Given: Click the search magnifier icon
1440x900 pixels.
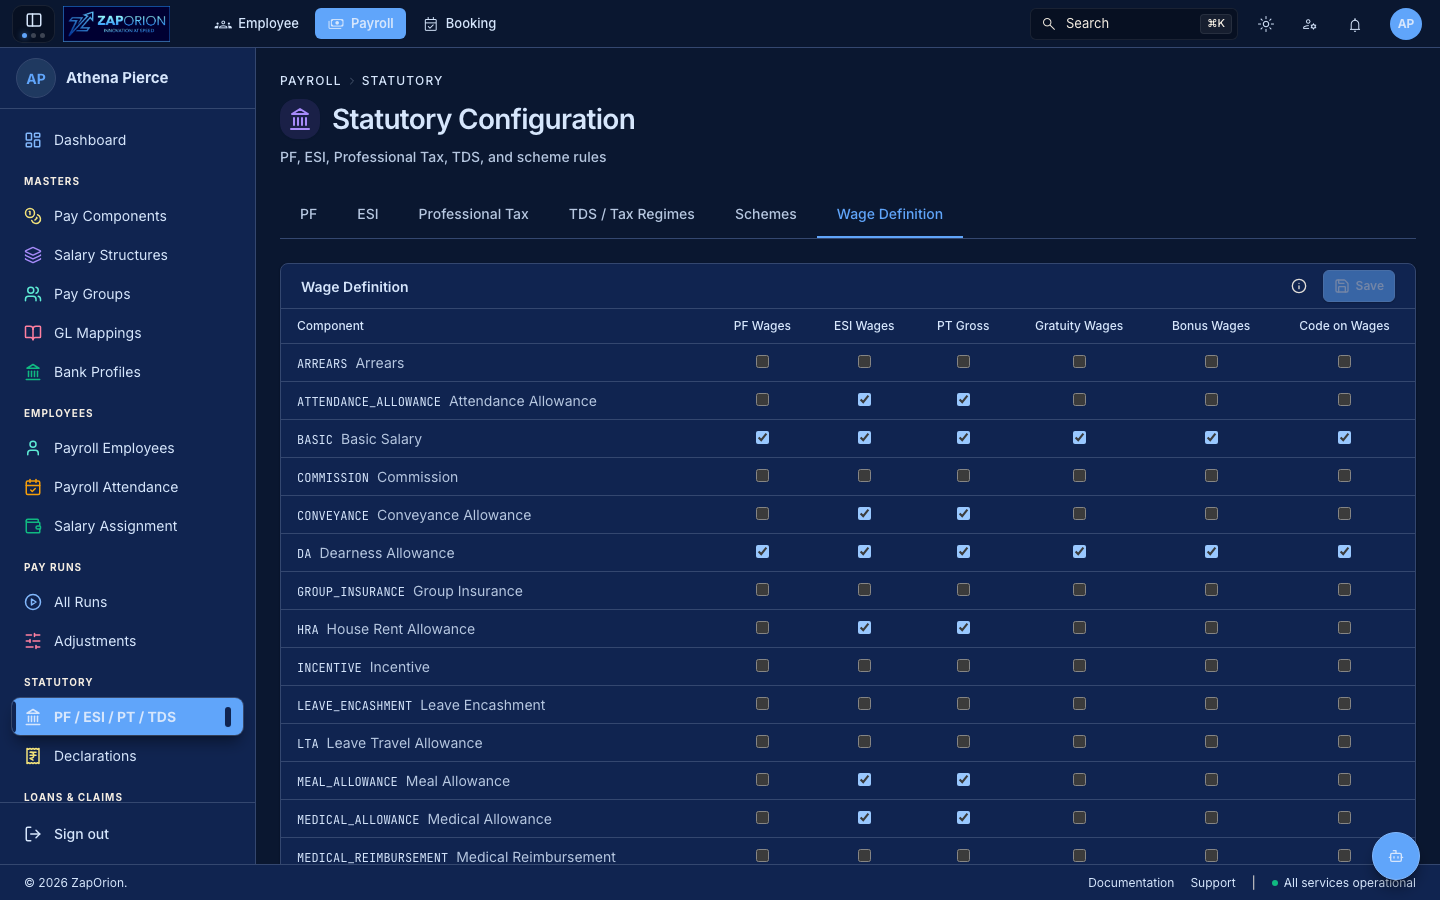Looking at the screenshot, I should pos(1049,24).
